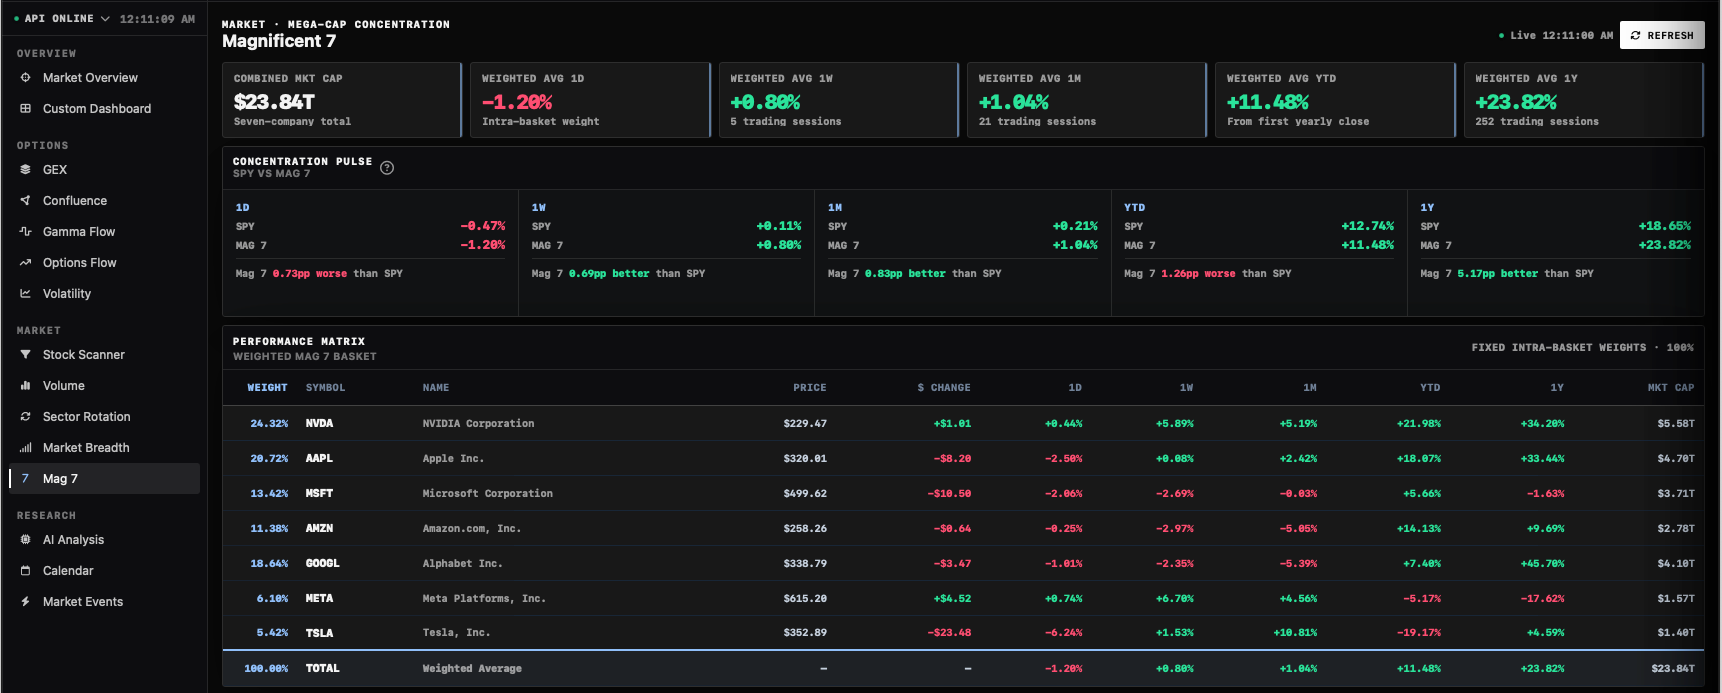The width and height of the screenshot is (1722, 693).
Task: Click the 1D pulse SPY value -0.47%
Action: click(x=483, y=226)
